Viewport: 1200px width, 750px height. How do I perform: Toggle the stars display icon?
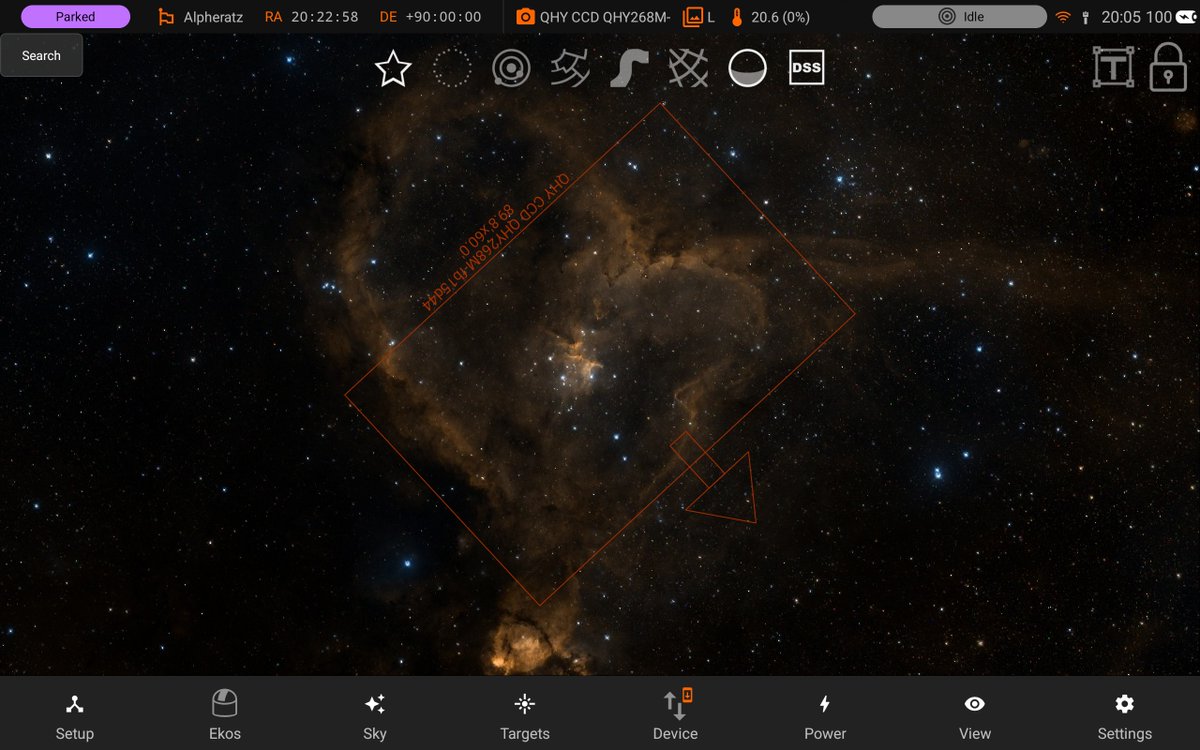(392, 68)
